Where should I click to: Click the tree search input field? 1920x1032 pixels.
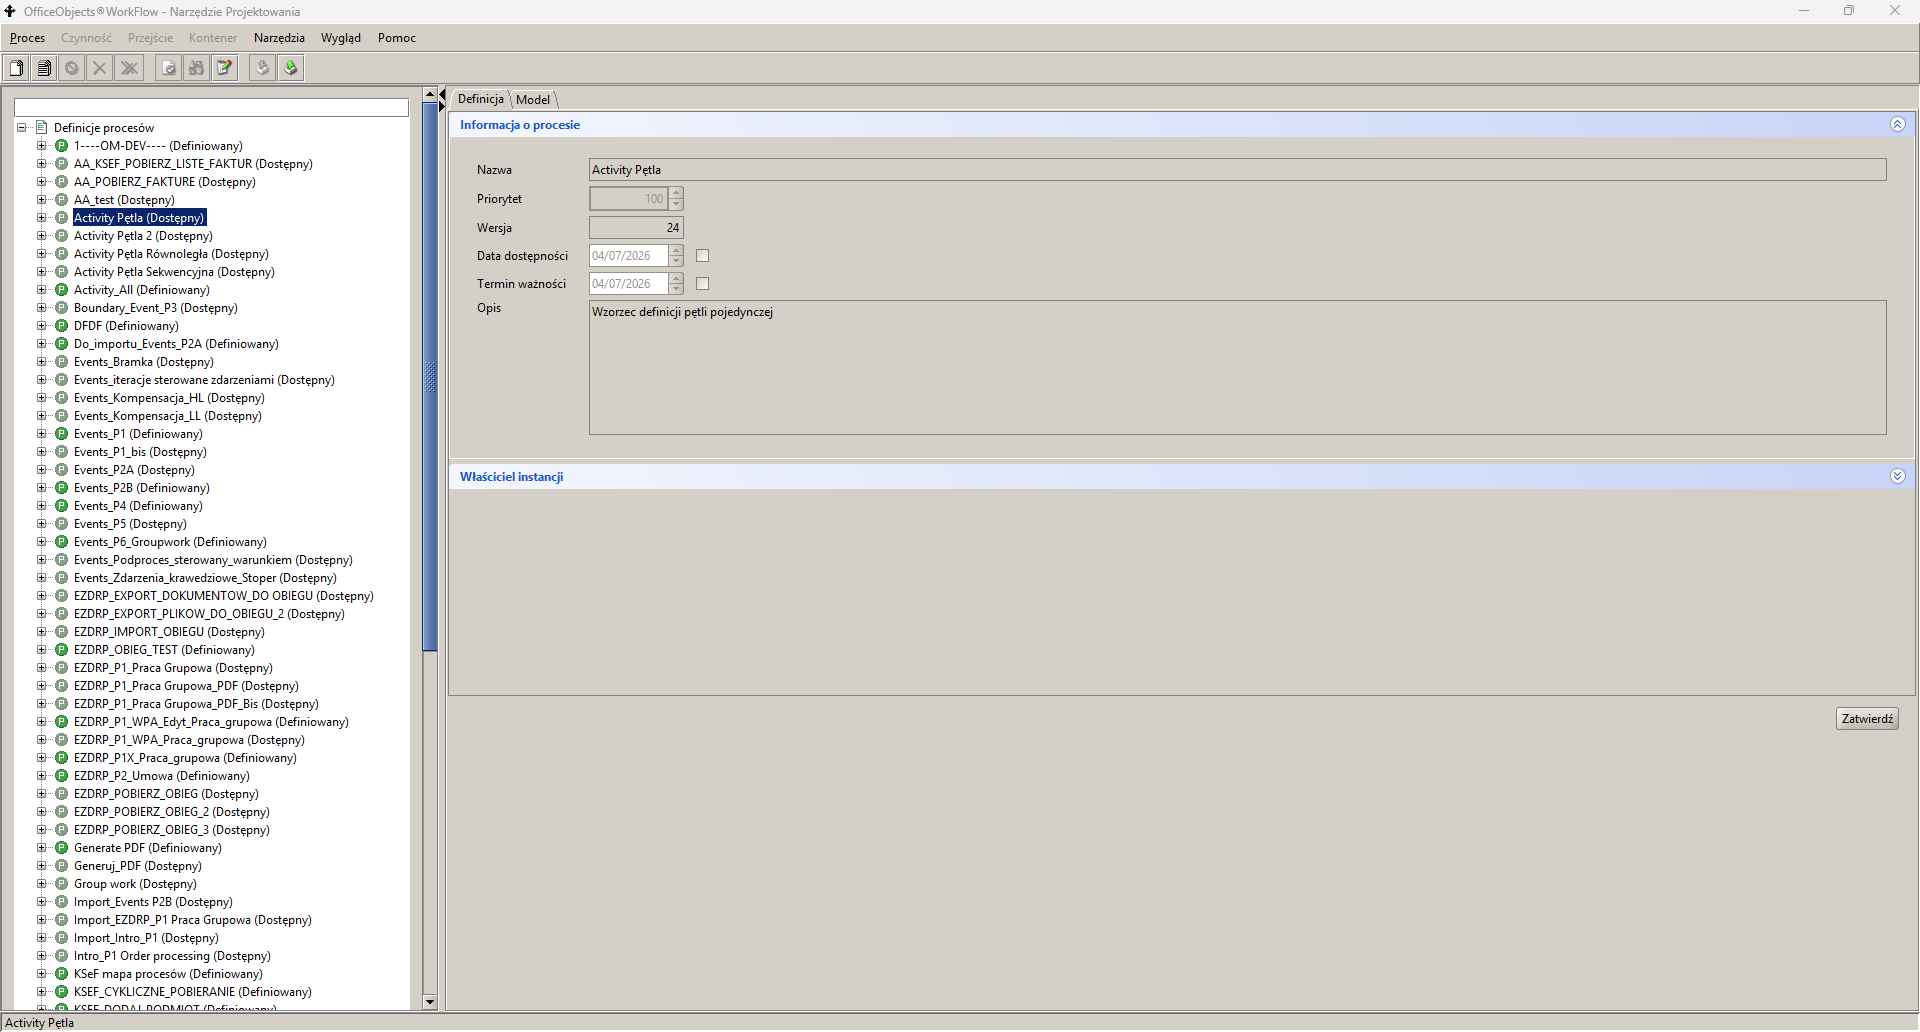point(211,108)
